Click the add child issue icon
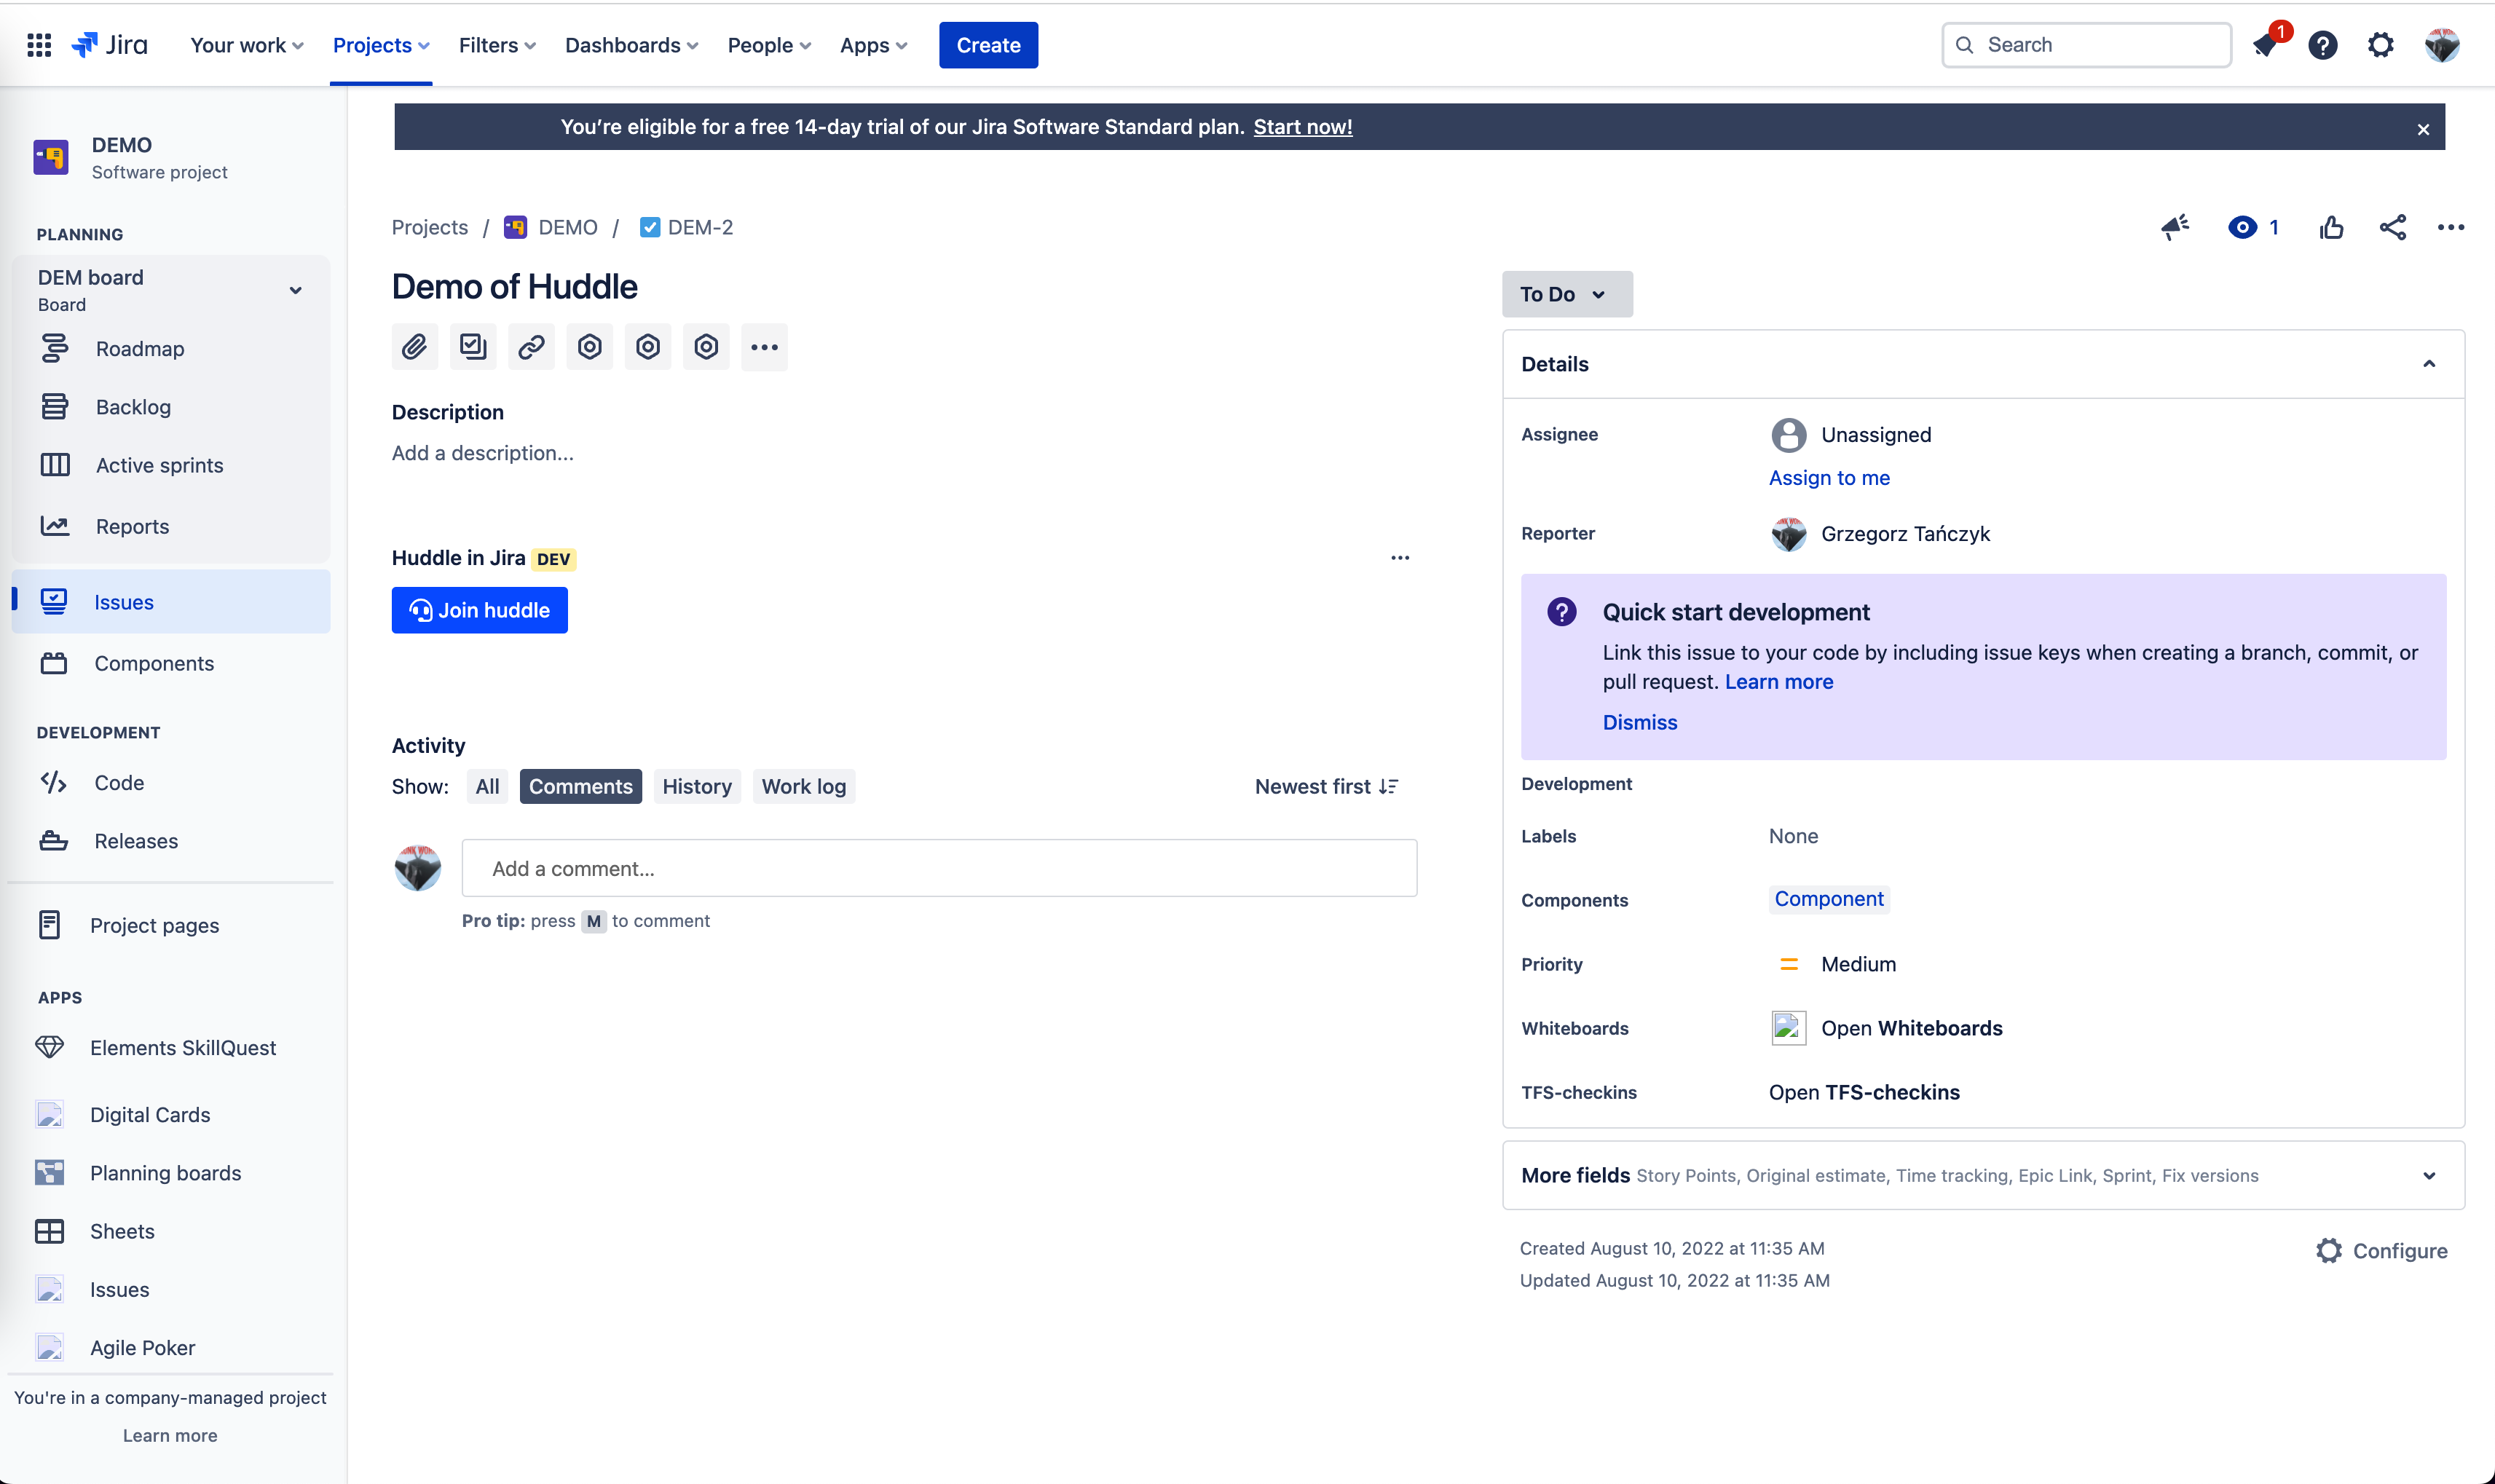Screen dimensions: 2495x1484 pyautogui.click(x=472, y=347)
